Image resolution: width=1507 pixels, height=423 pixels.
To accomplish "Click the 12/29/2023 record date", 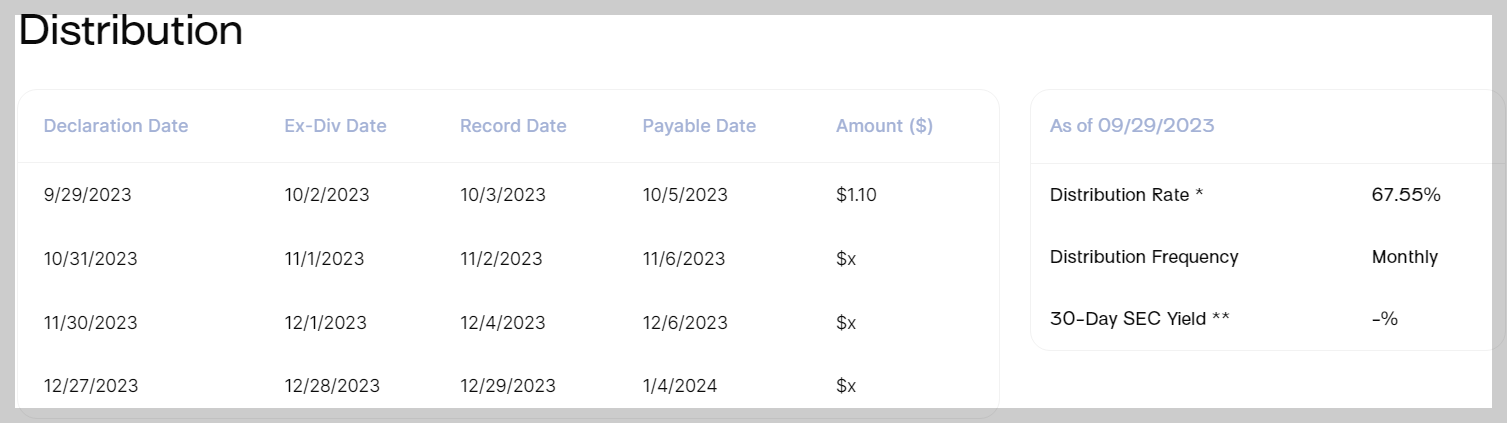I will tap(508, 386).
